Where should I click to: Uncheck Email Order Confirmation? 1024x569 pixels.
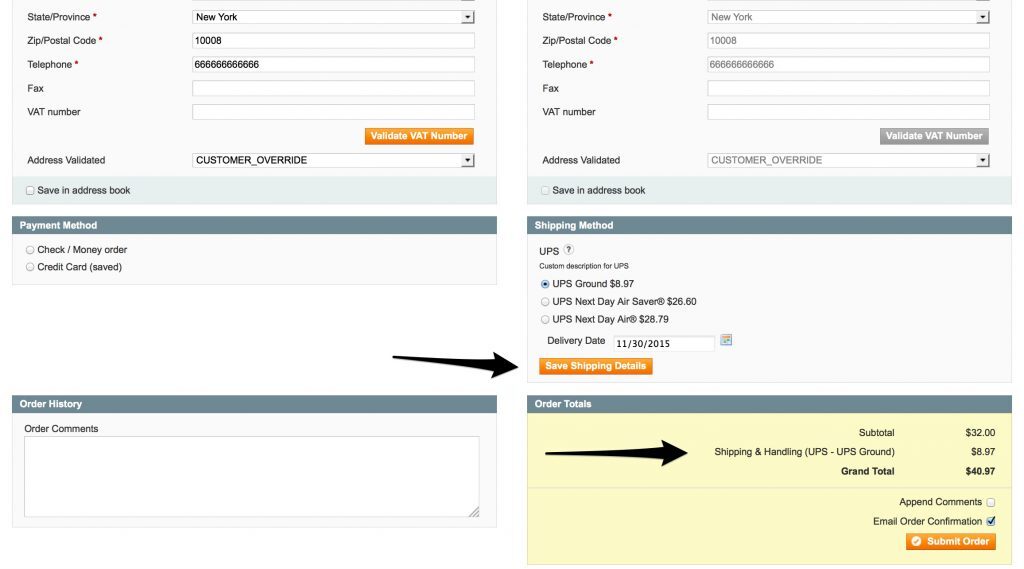click(991, 521)
